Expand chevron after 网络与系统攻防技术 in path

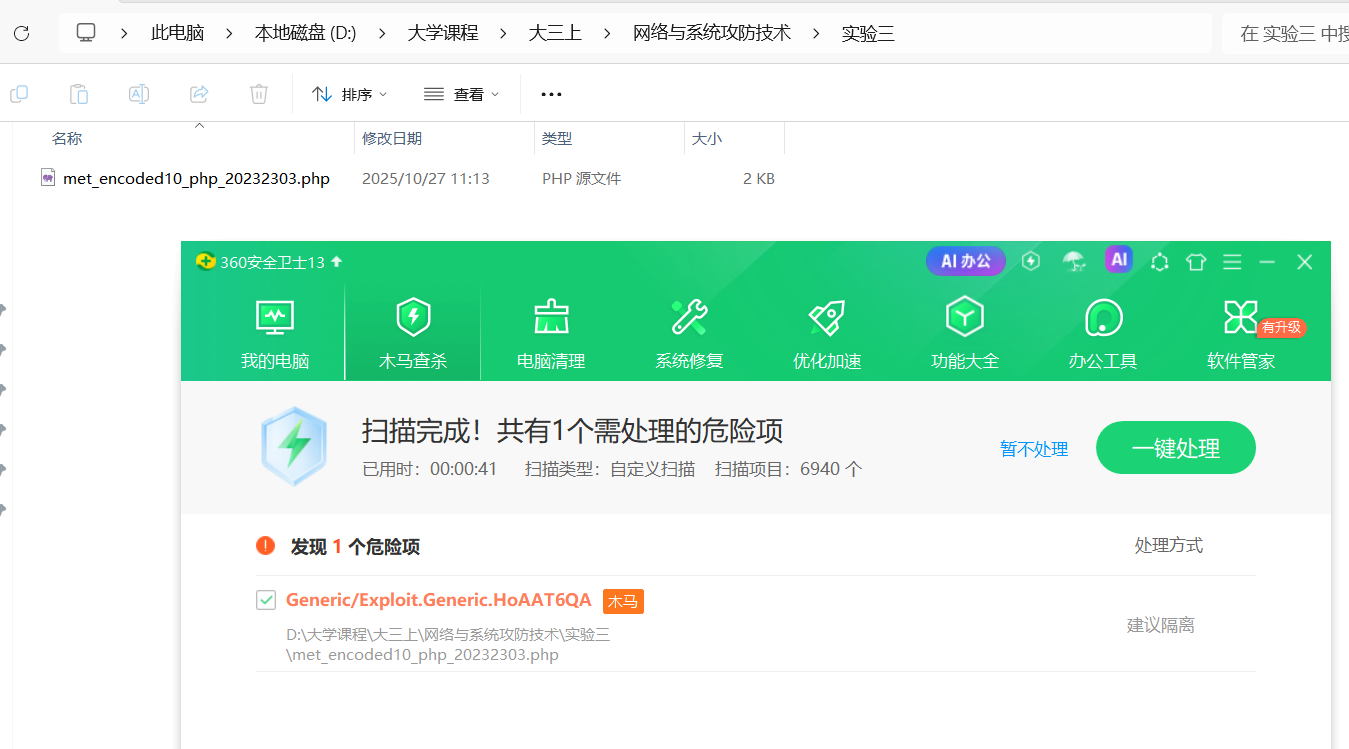tap(816, 33)
